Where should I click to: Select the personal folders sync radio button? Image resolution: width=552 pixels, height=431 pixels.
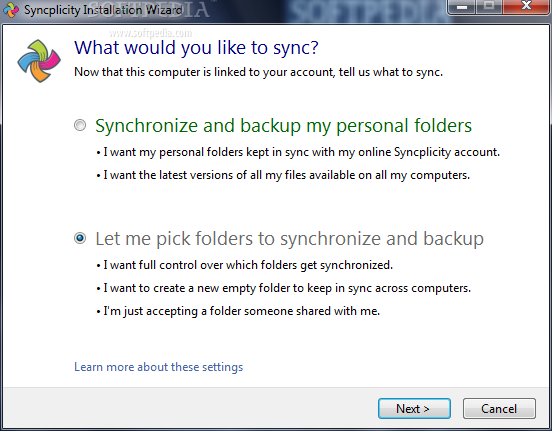tap(80, 125)
